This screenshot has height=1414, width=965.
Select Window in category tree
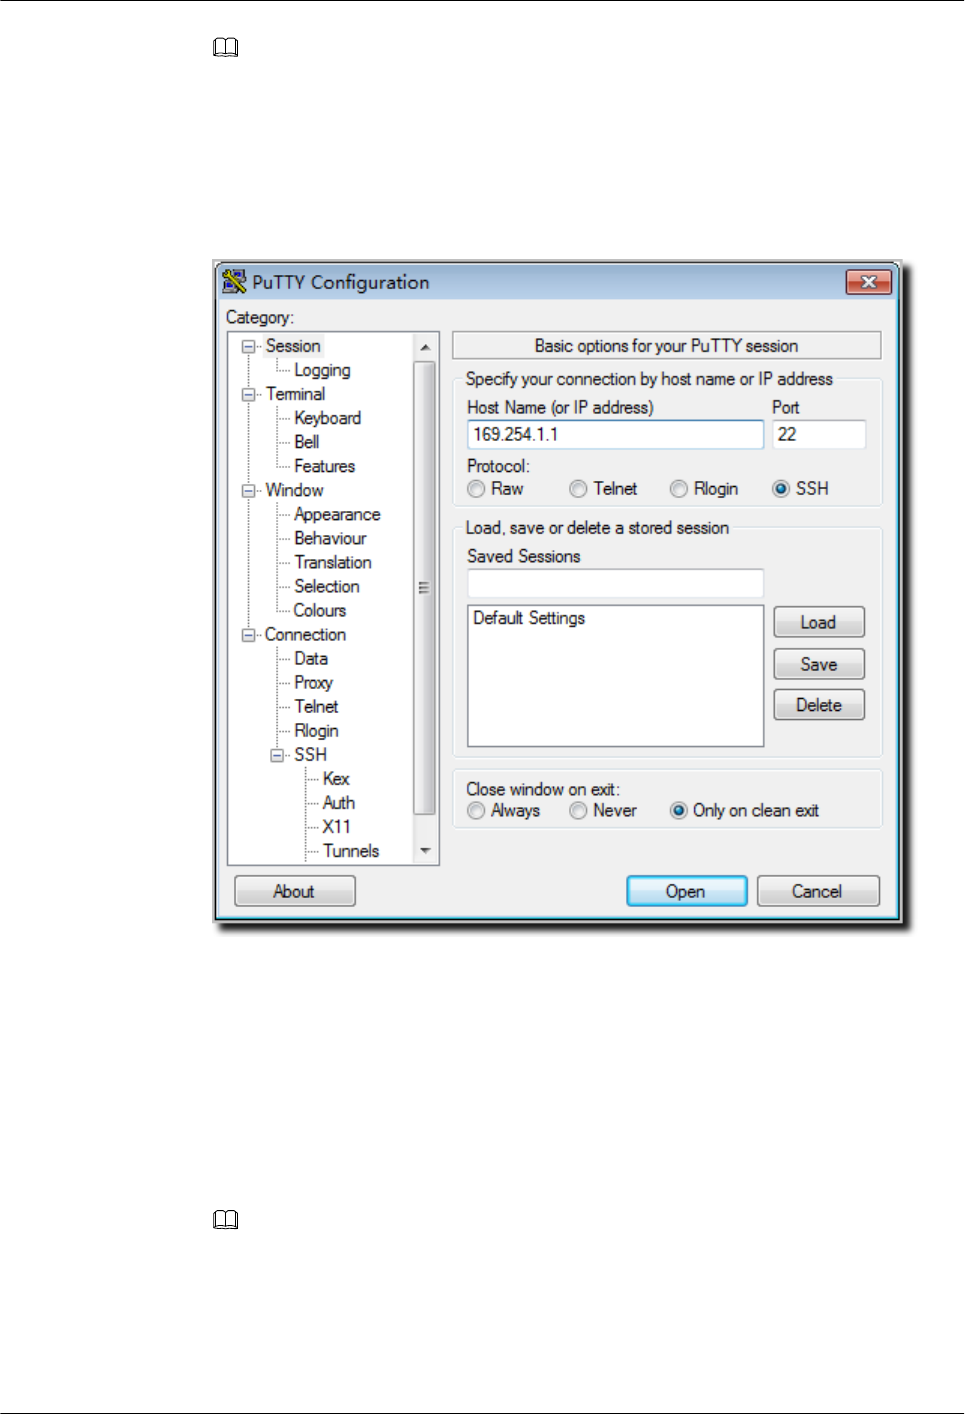click(x=294, y=490)
